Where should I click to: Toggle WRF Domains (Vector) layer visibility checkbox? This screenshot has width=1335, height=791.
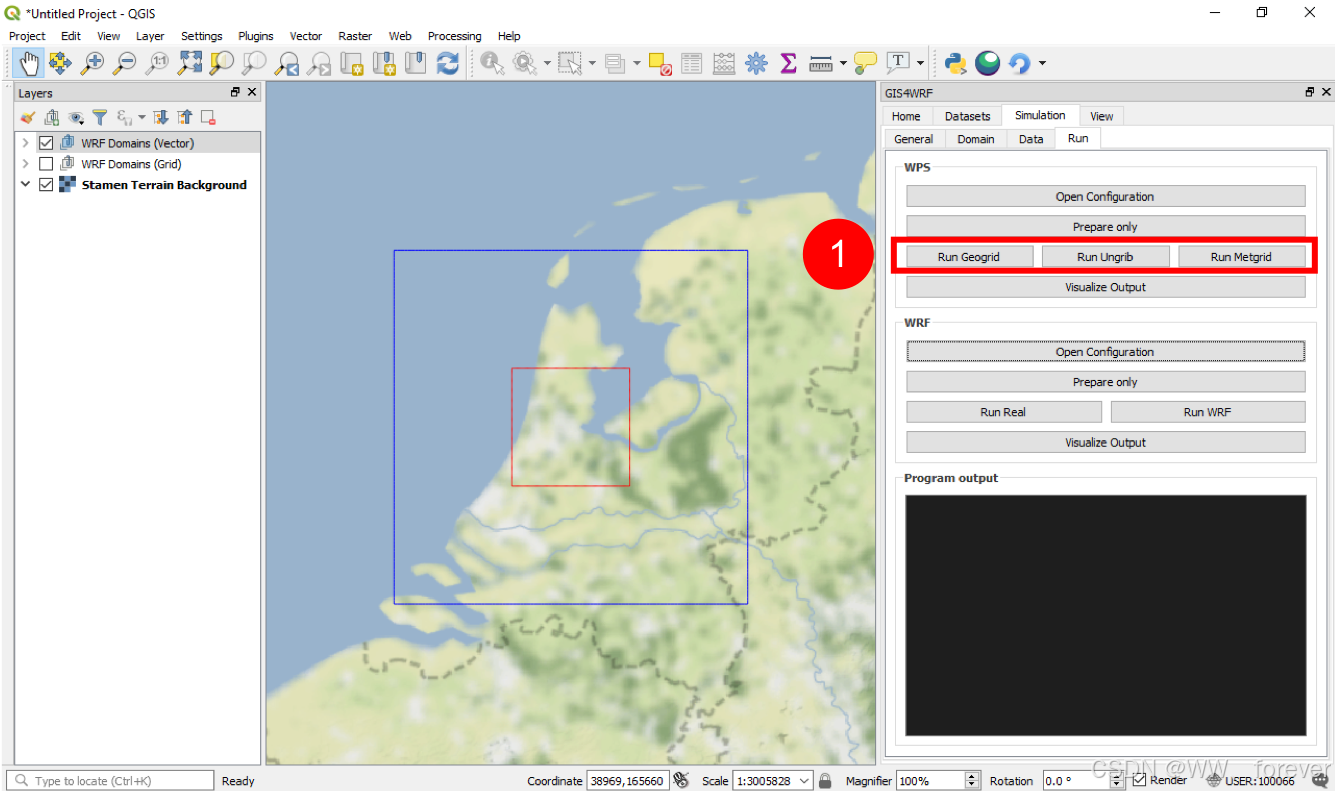(46, 143)
